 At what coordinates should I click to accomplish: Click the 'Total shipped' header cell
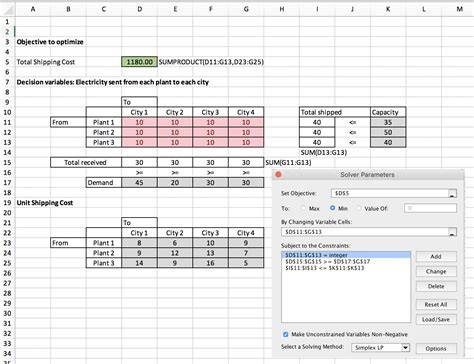pyautogui.click(x=335, y=112)
